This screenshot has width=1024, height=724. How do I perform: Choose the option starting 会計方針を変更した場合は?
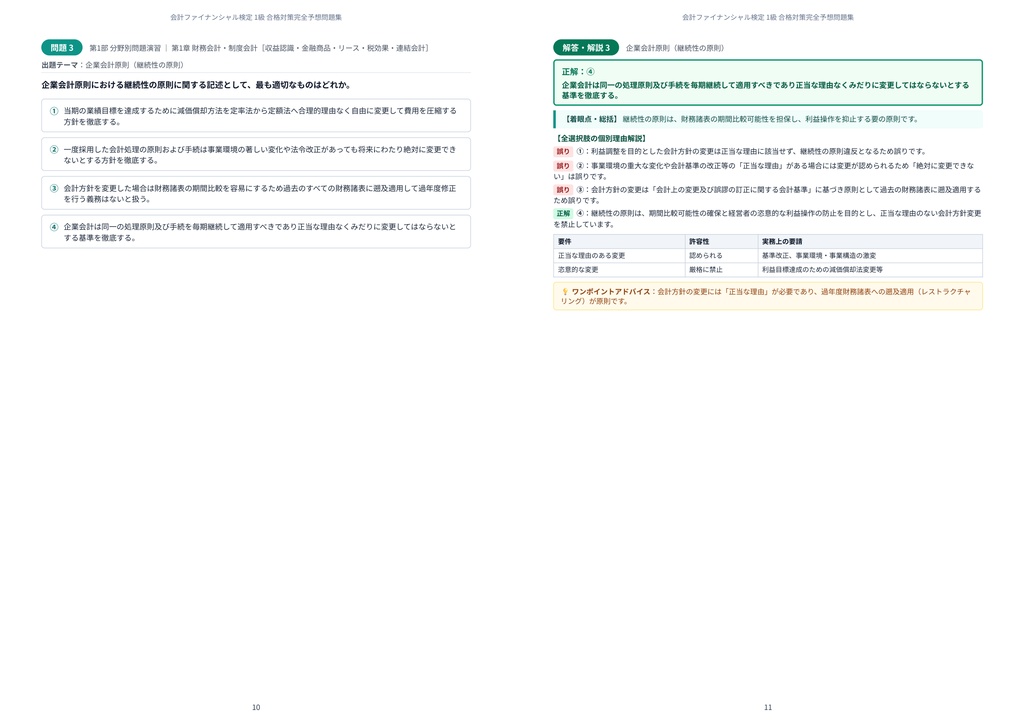(256, 193)
